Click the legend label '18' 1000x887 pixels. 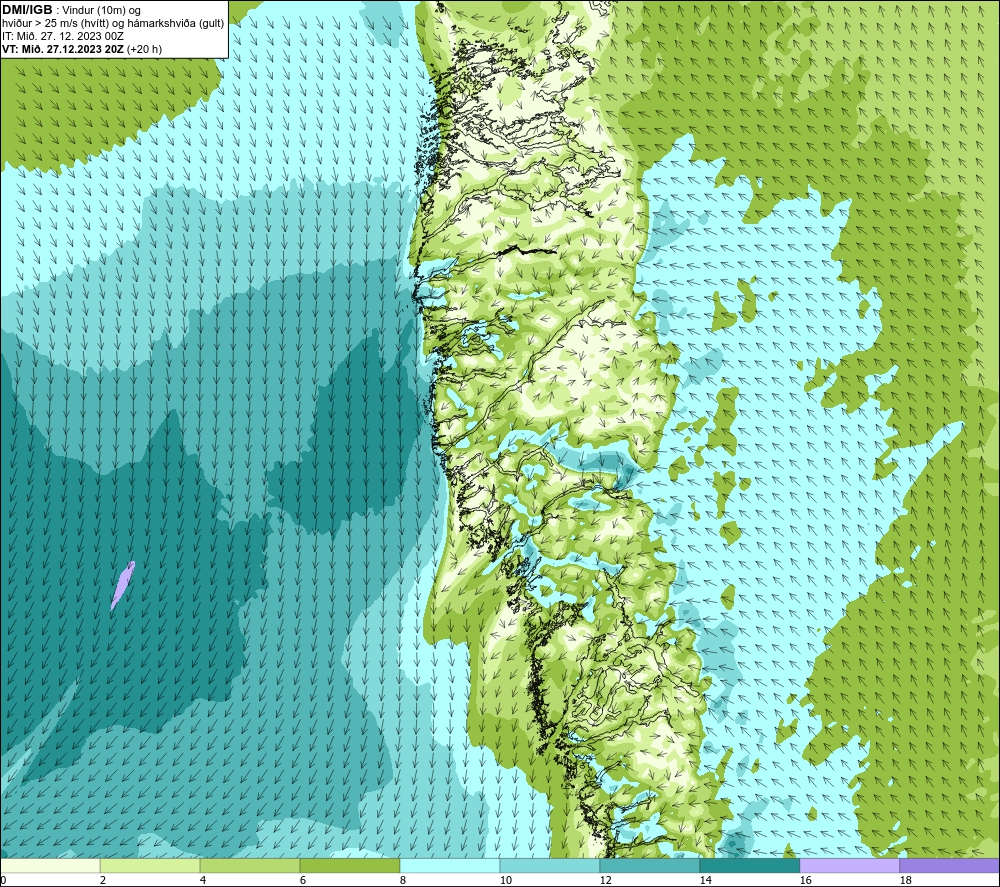(x=905, y=880)
